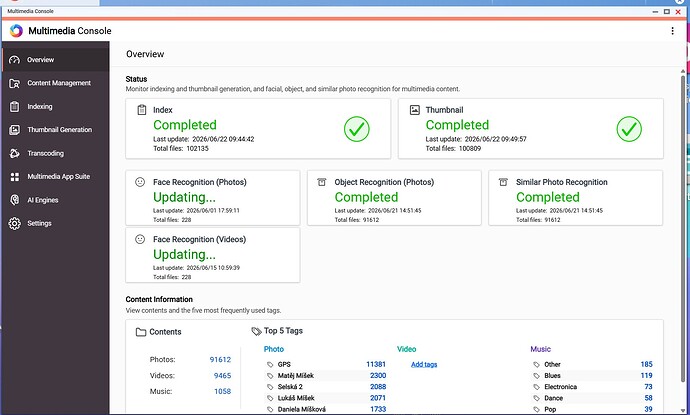Viewport: 690px width, 415px height.
Task: Open Multimedia App Suite grid icon
Action: (x=15, y=176)
